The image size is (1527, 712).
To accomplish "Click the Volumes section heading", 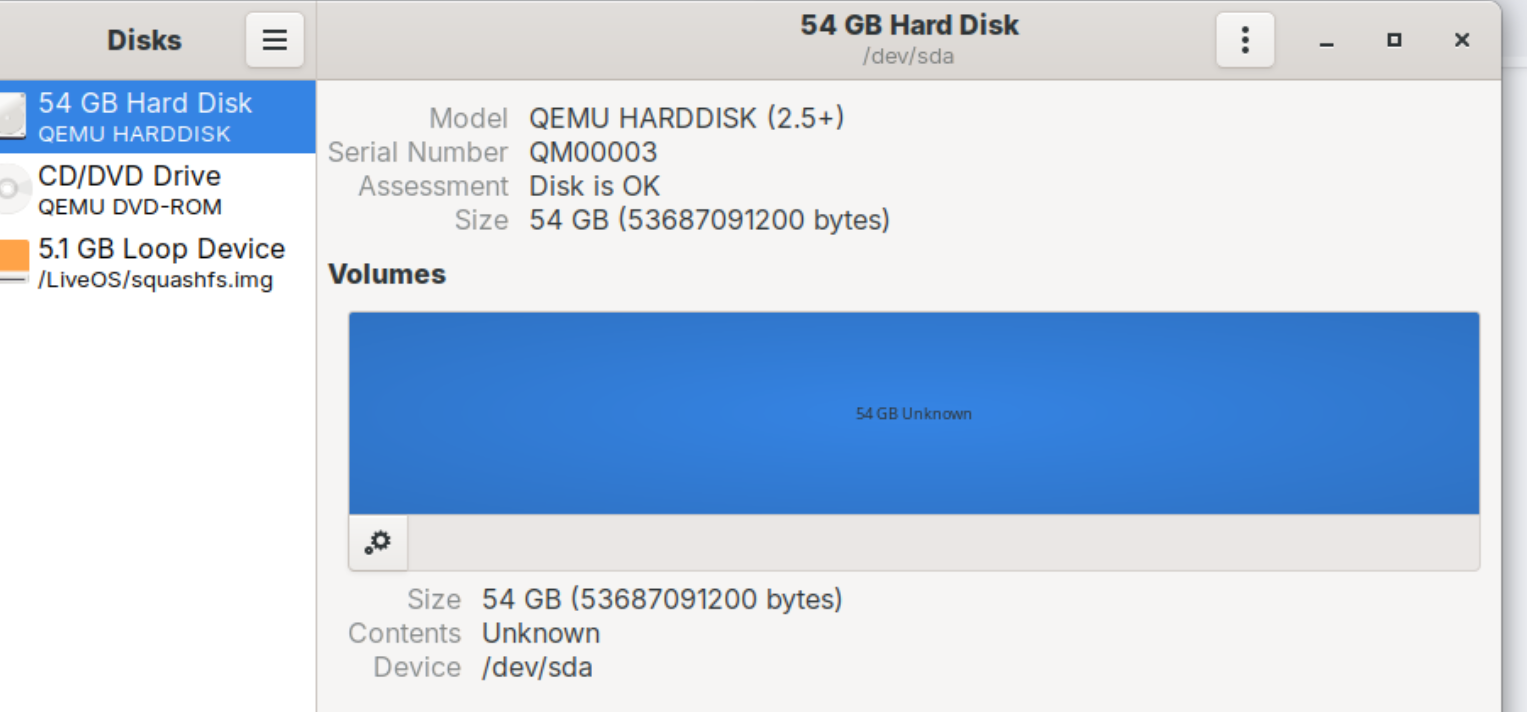I will coord(387,274).
